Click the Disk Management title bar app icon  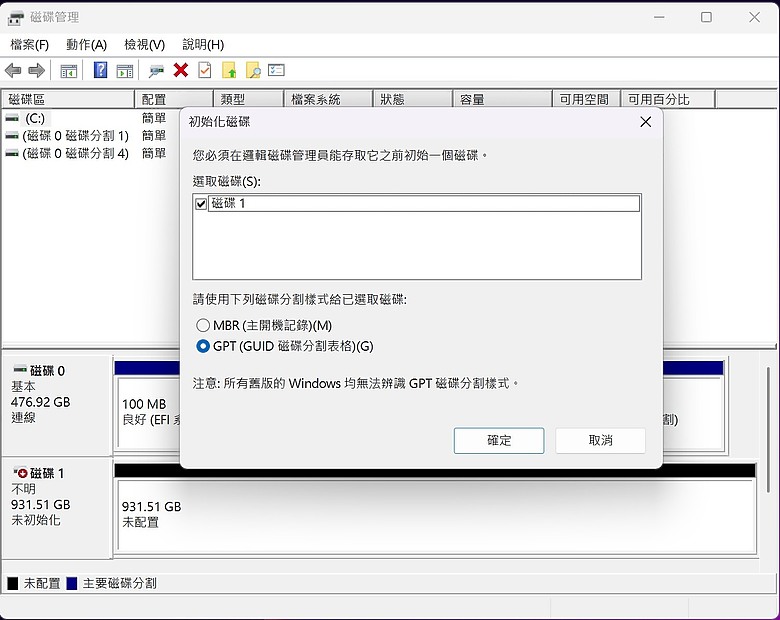[15, 18]
